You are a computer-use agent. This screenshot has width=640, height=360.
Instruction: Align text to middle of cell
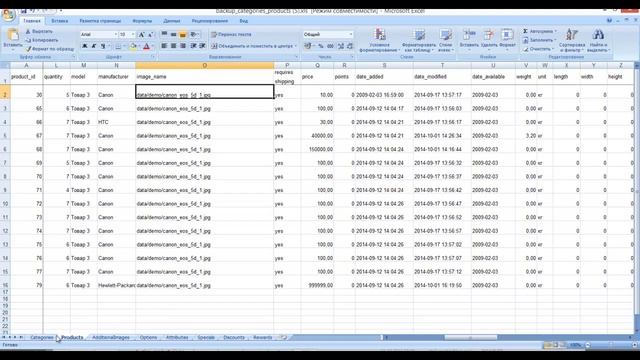pos(173,34)
